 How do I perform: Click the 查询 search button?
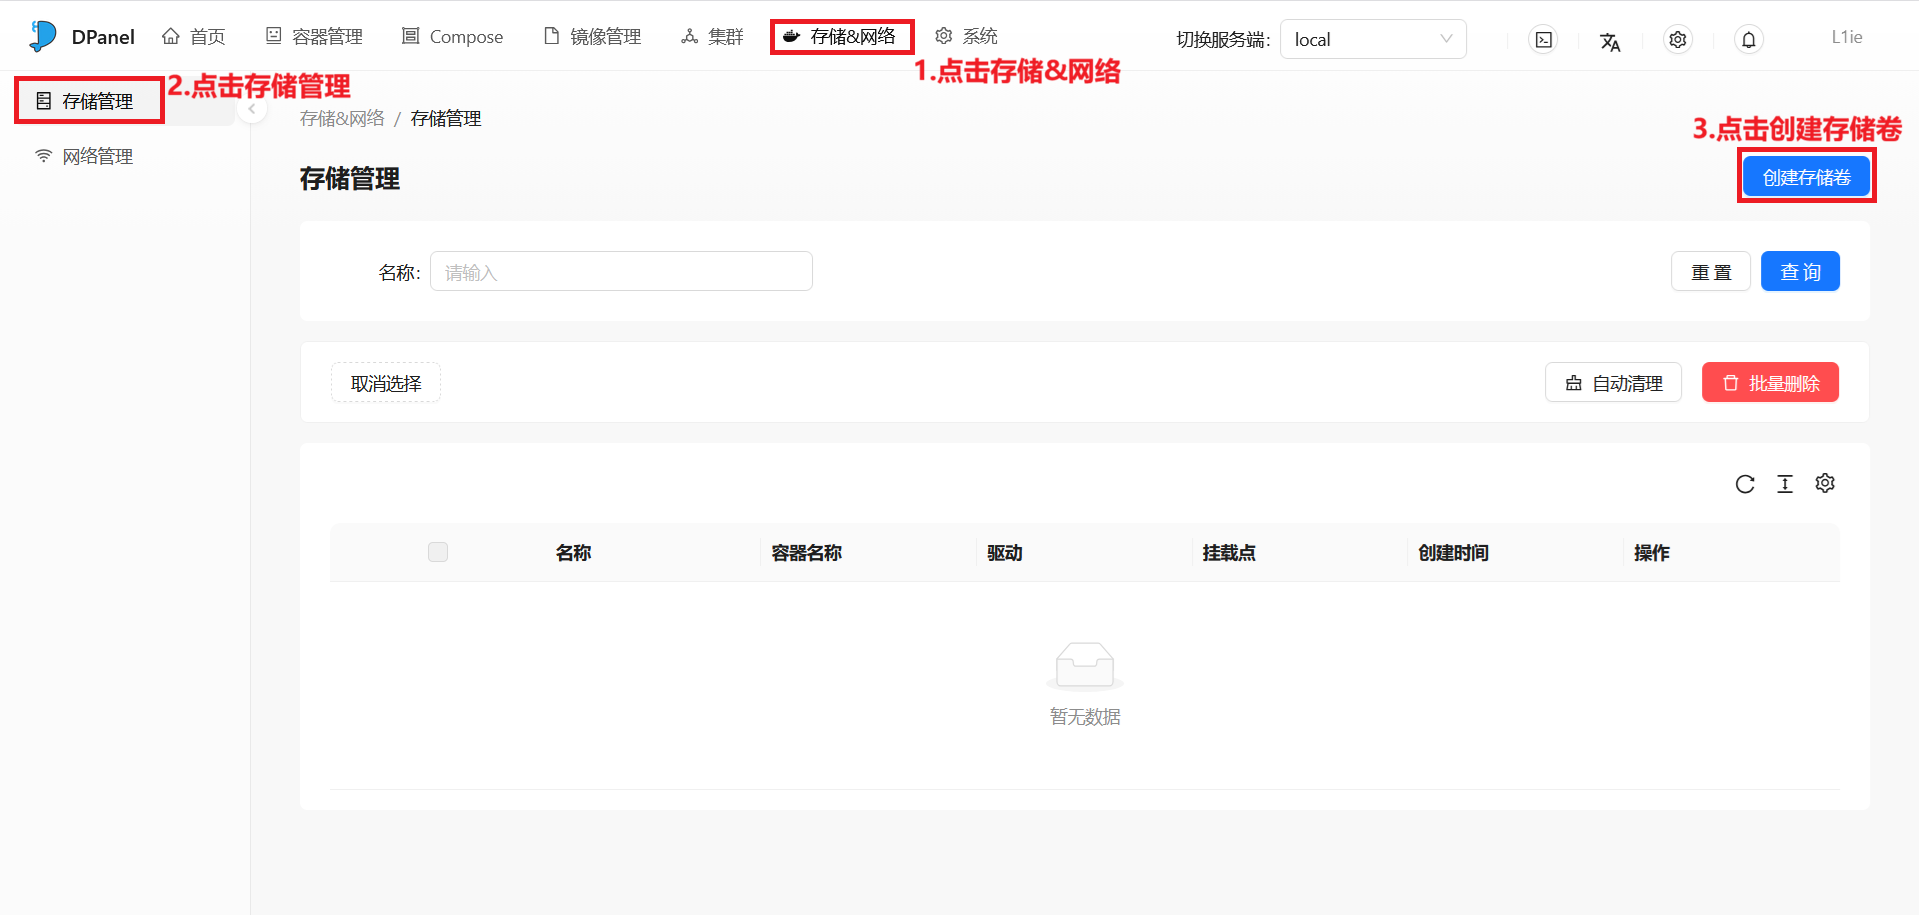click(x=1800, y=272)
